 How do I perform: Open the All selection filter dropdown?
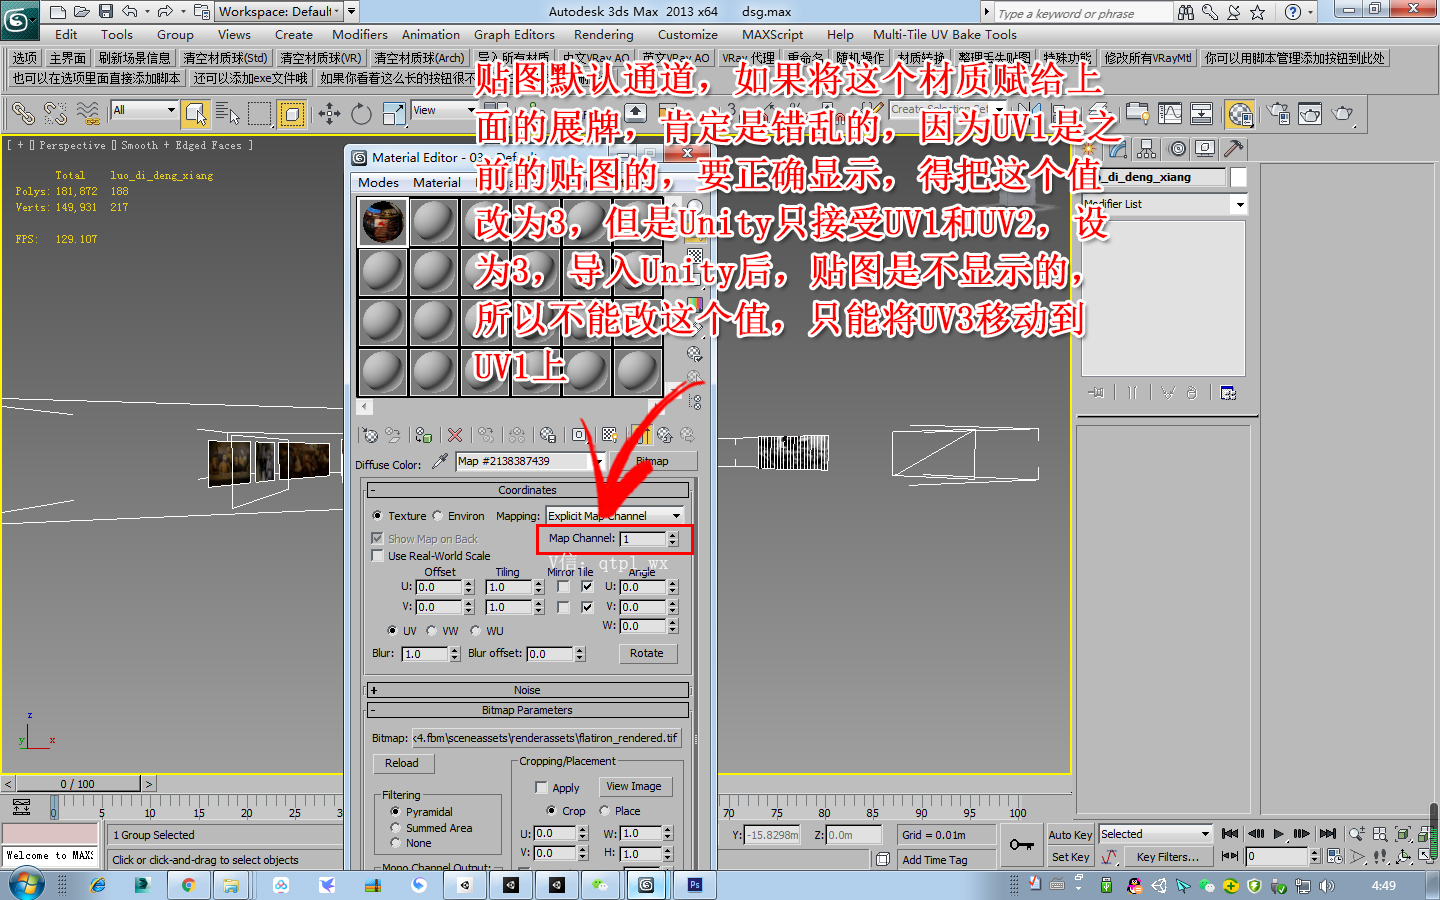coord(145,110)
